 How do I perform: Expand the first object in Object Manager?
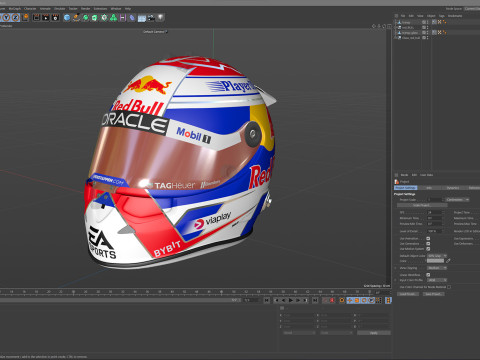click(x=396, y=22)
